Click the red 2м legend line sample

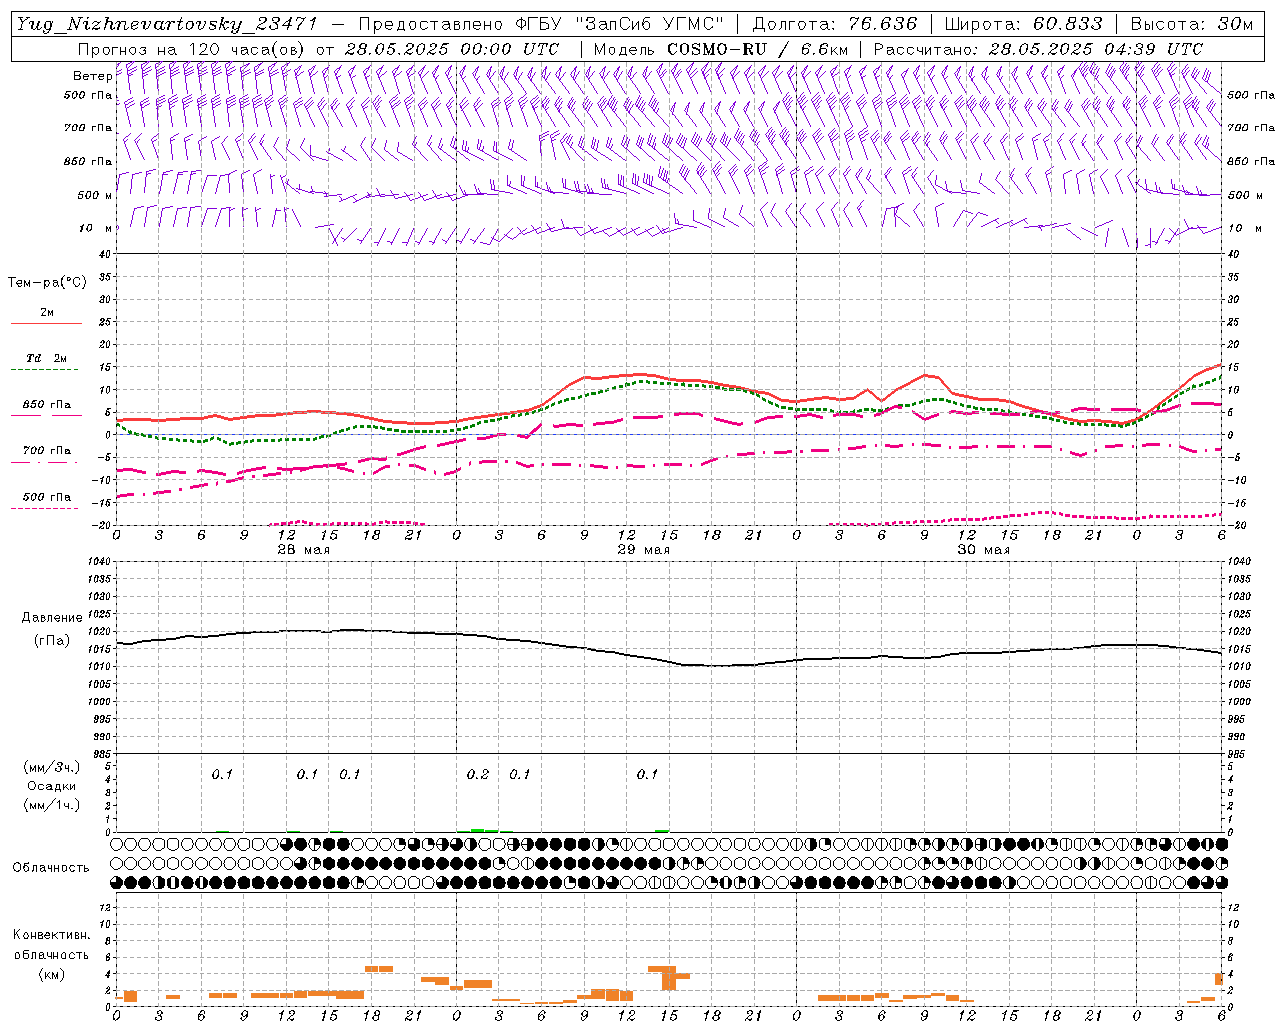click(x=46, y=324)
